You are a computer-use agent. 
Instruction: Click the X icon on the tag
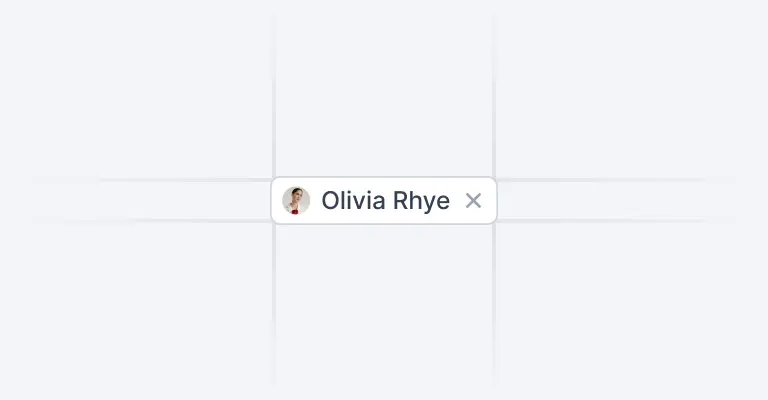pos(473,201)
